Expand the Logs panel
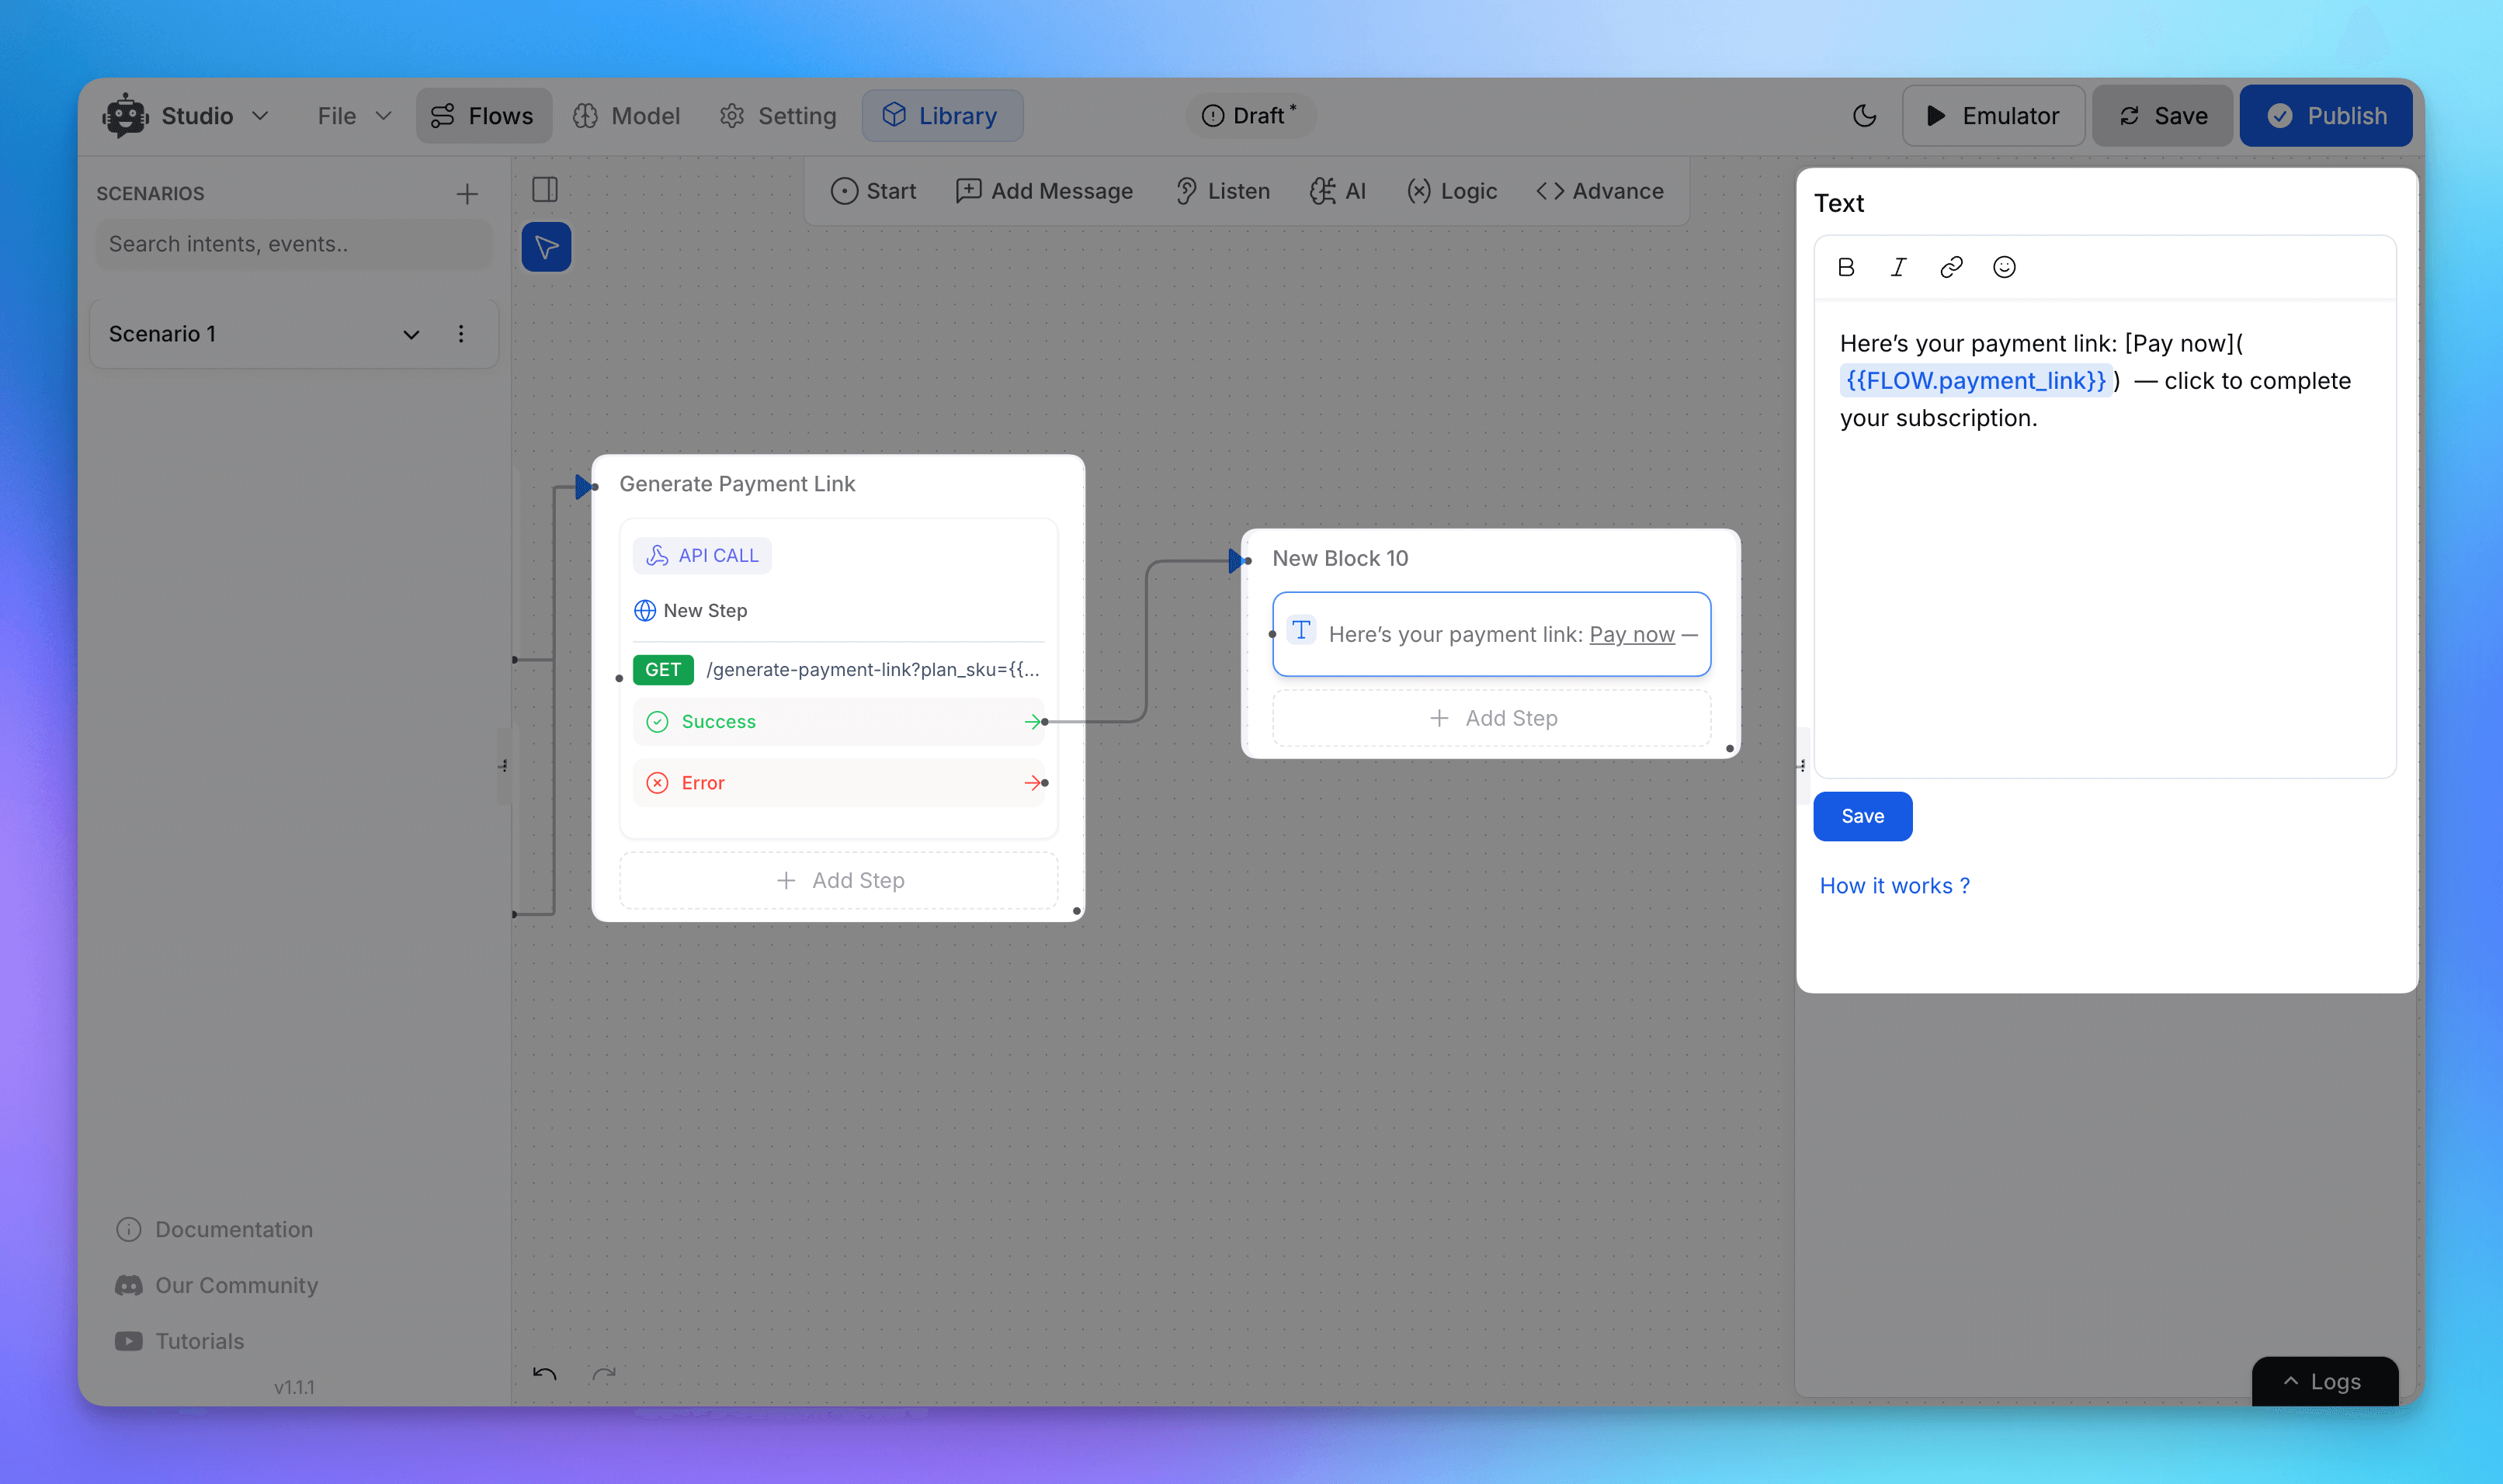2503x1484 pixels. click(2324, 1381)
